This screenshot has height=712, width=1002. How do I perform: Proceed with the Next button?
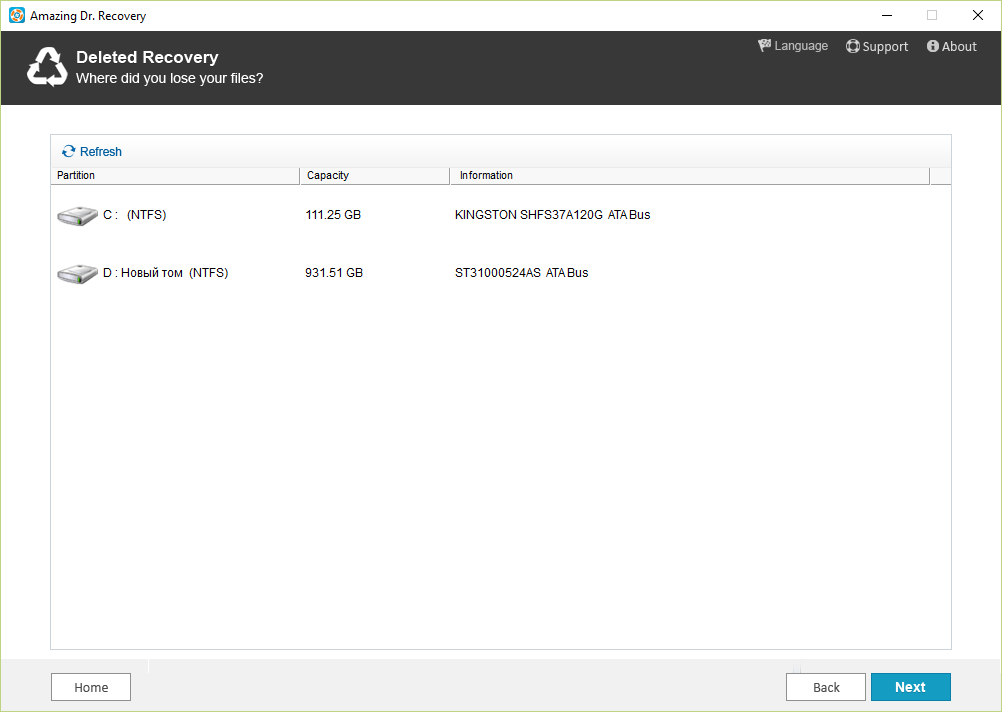pyautogui.click(x=911, y=687)
